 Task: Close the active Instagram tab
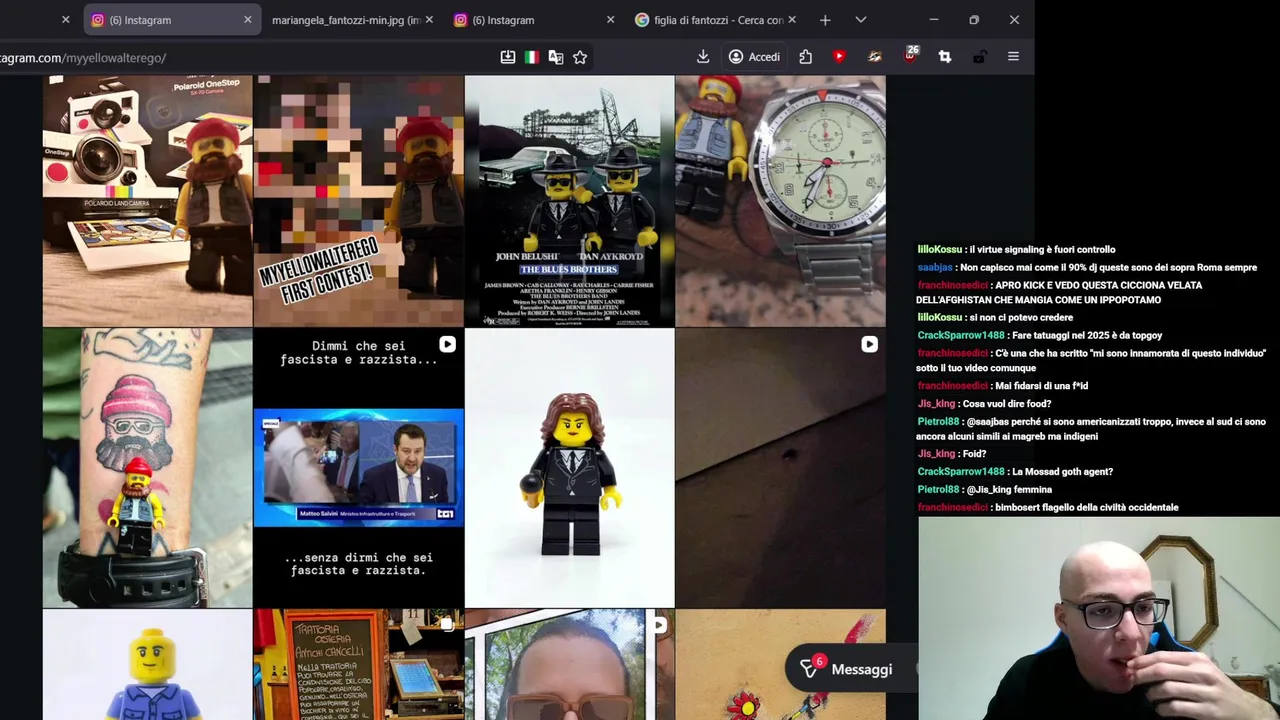pyautogui.click(x=248, y=20)
